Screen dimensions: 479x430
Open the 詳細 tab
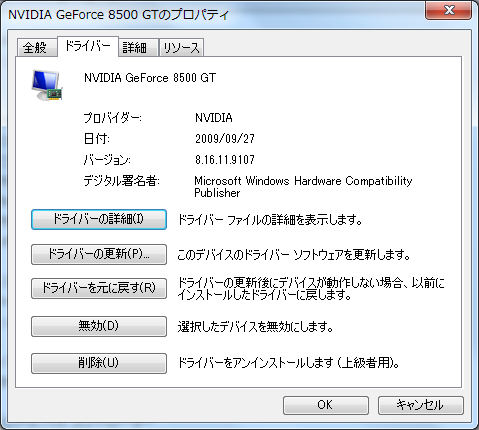(138, 47)
